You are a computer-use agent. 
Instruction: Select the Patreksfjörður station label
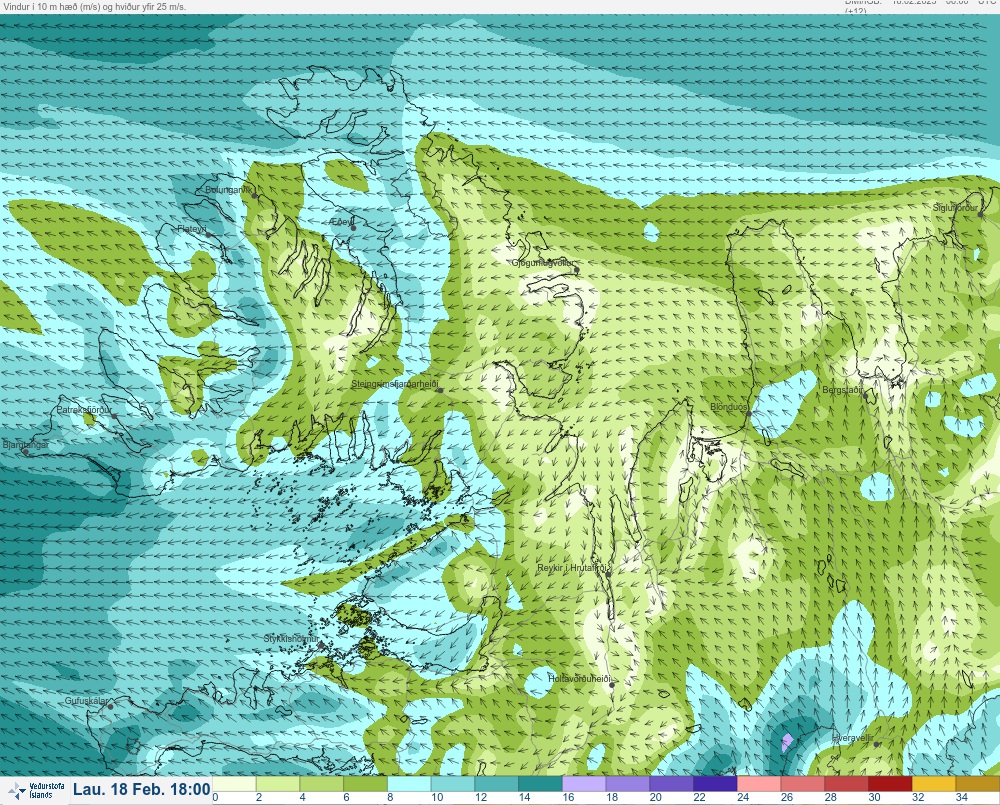point(84,410)
